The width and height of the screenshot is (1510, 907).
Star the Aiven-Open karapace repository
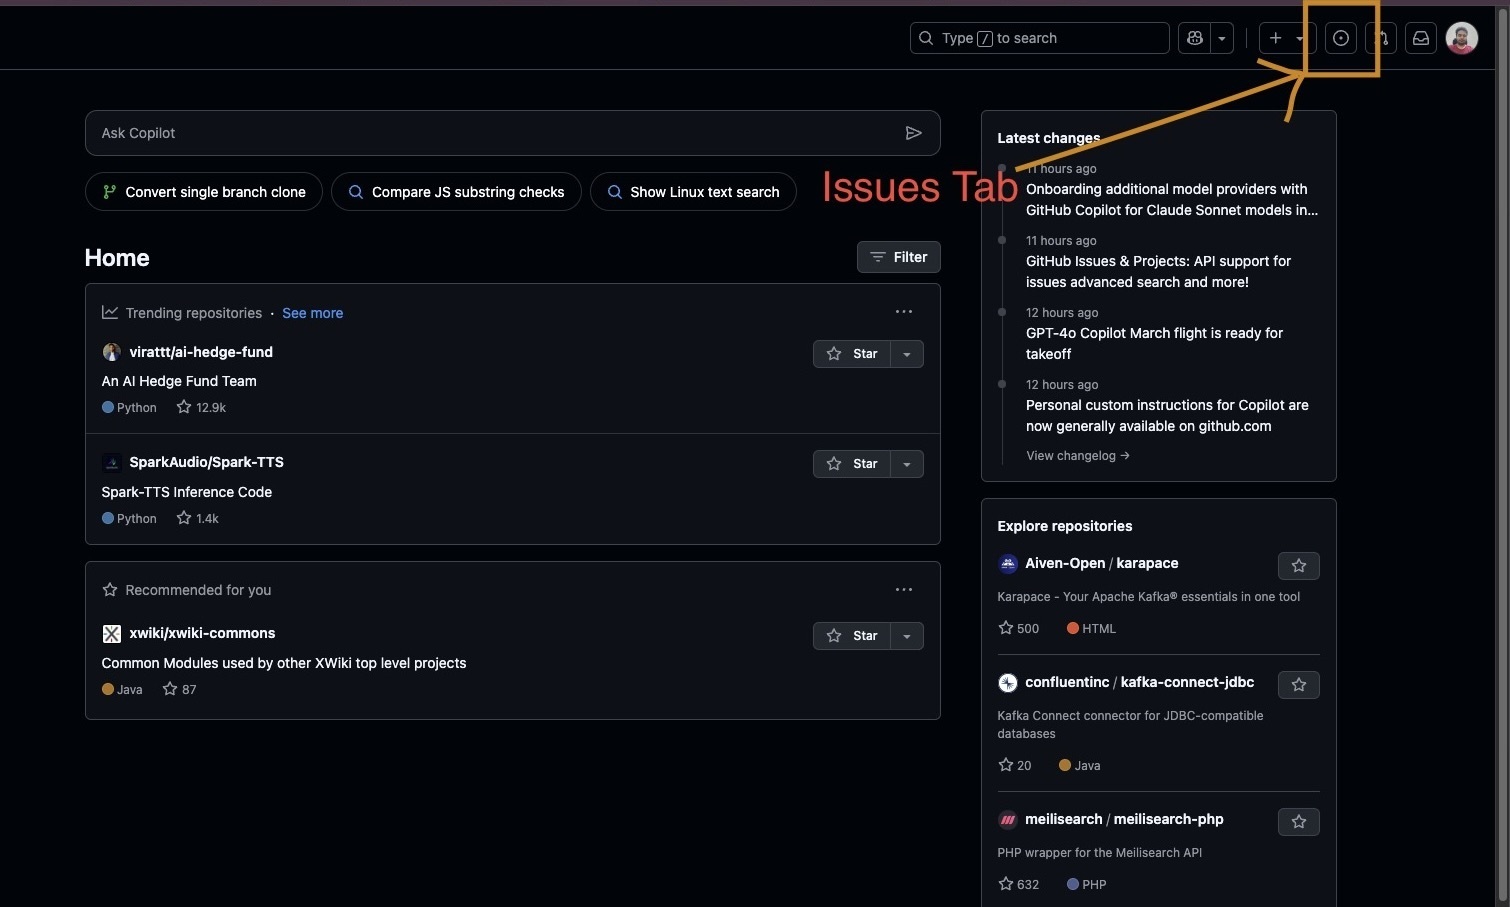(1299, 566)
